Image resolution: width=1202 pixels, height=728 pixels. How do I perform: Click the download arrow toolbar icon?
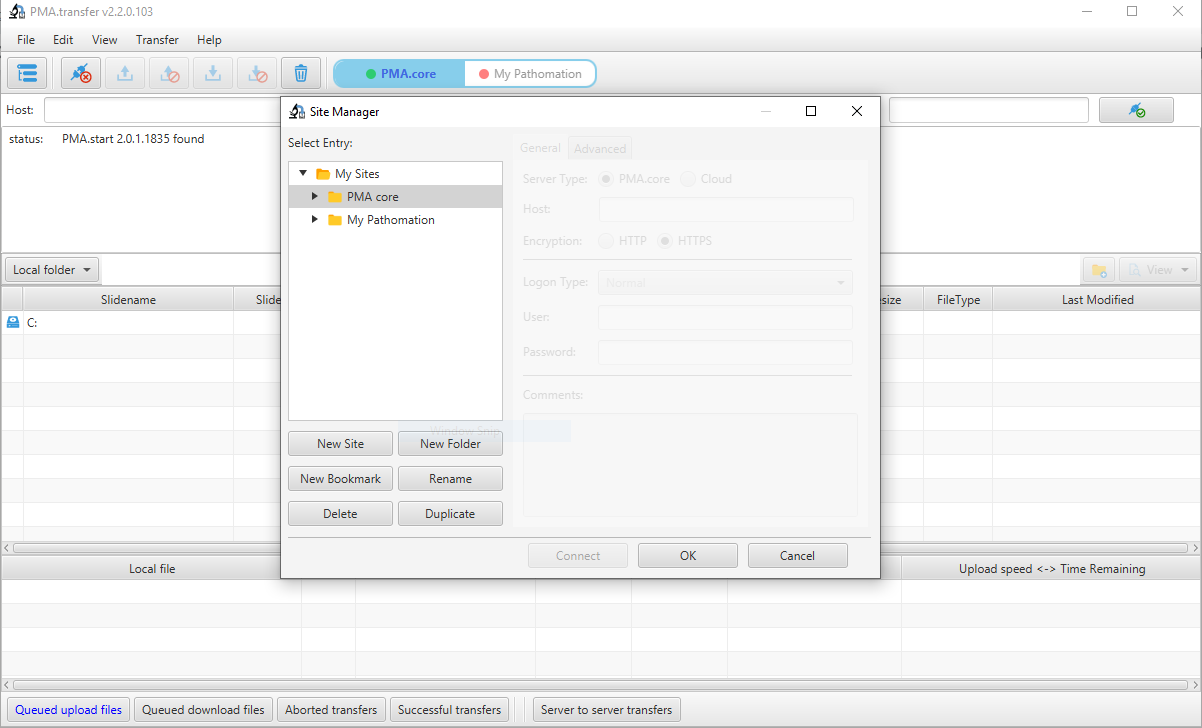coord(213,73)
